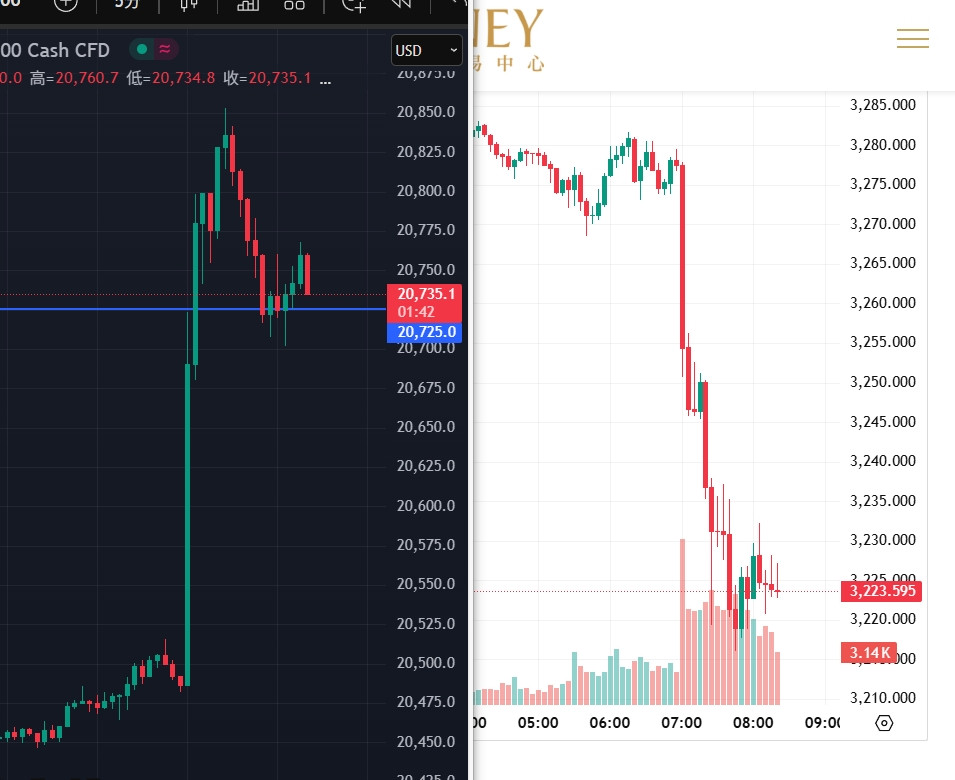Open the layout templates grid icon
Viewport: 955px width, 780px height.
[x=294, y=4]
